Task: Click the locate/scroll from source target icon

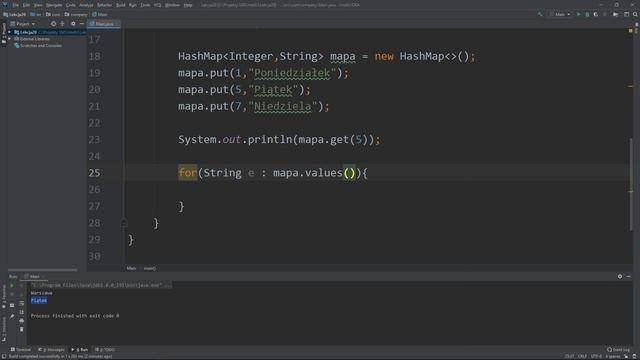Action: (53, 24)
